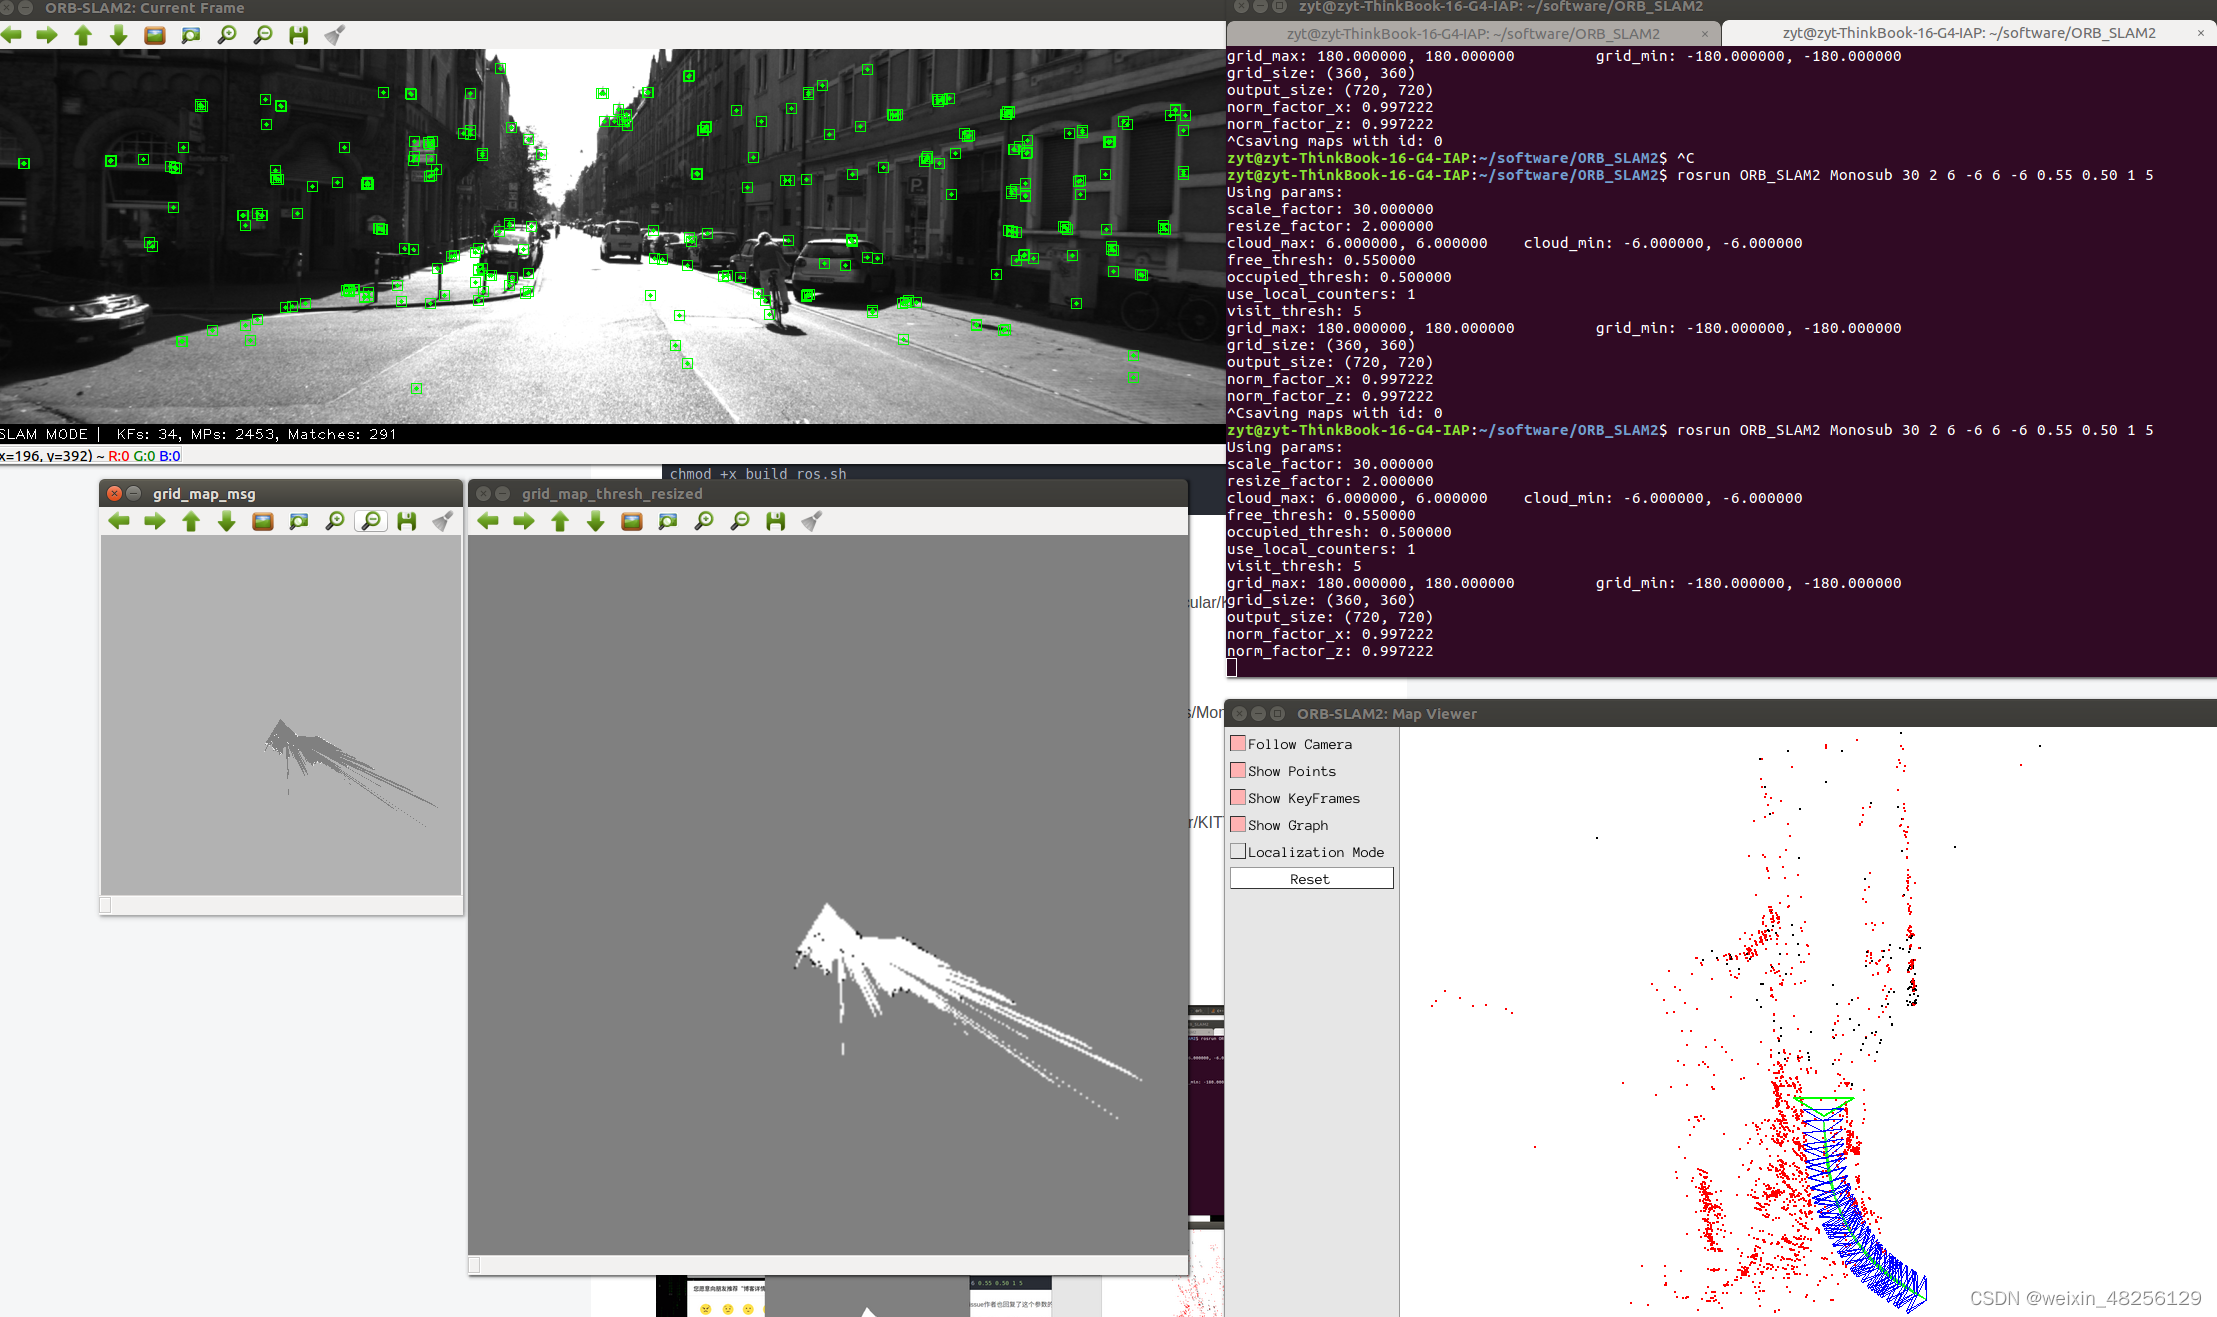Screen dimensions: 2217x1317
Task: Save the current frame using the floppy disk icon
Action: point(299,35)
